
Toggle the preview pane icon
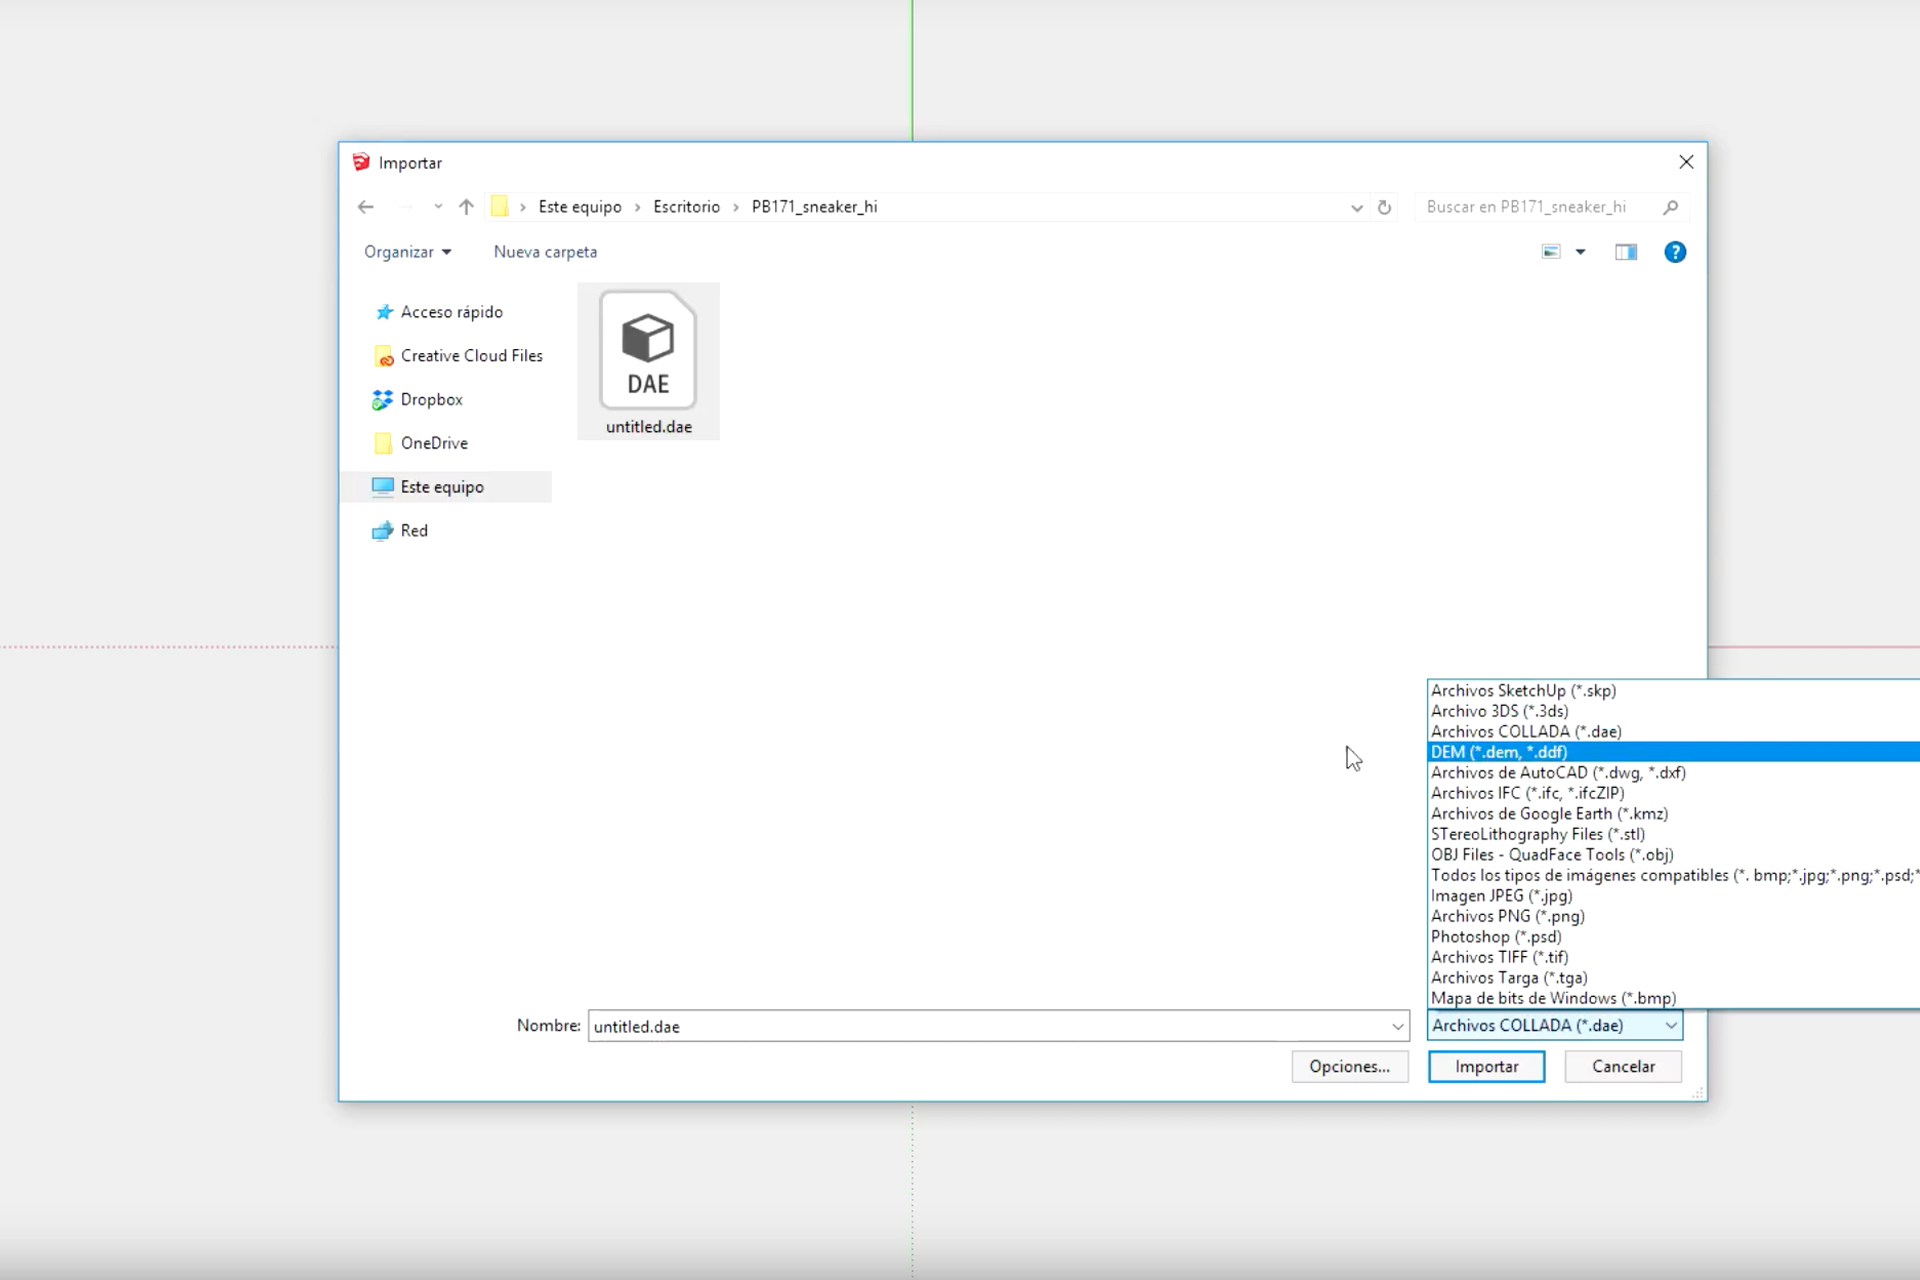(1626, 252)
